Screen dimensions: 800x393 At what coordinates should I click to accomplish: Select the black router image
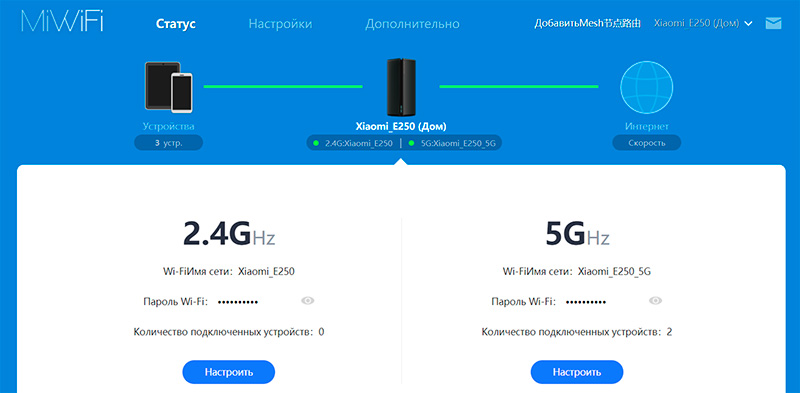[401, 87]
